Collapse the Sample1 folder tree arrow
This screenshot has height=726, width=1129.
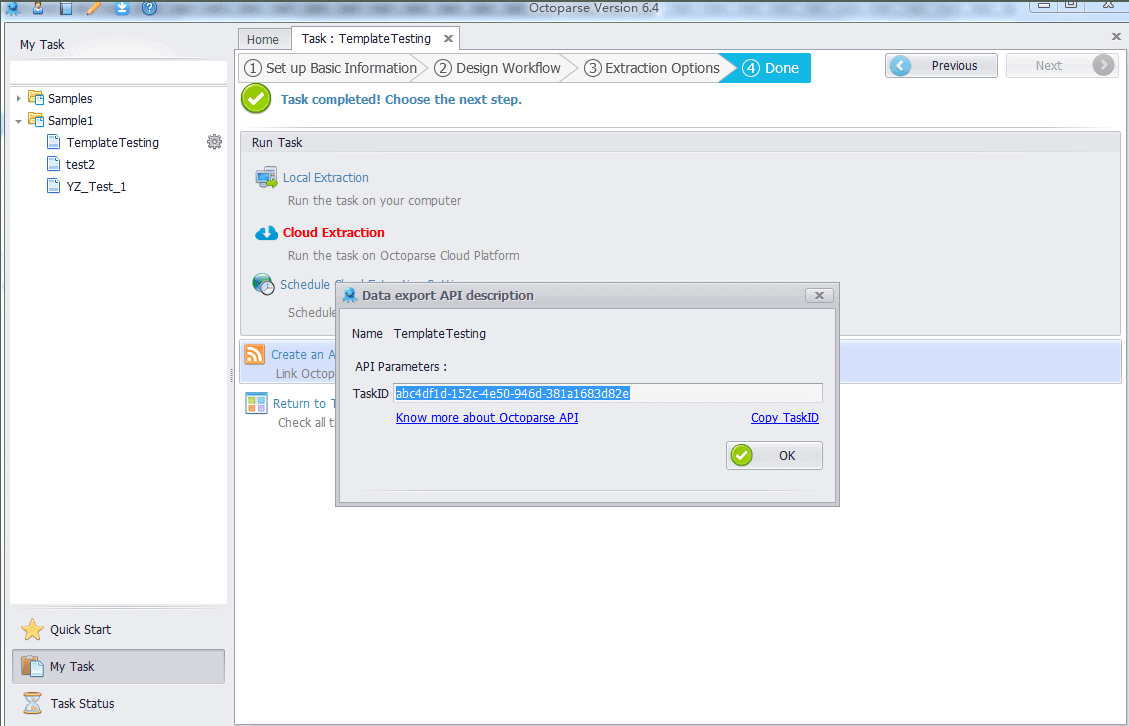click(x=19, y=121)
